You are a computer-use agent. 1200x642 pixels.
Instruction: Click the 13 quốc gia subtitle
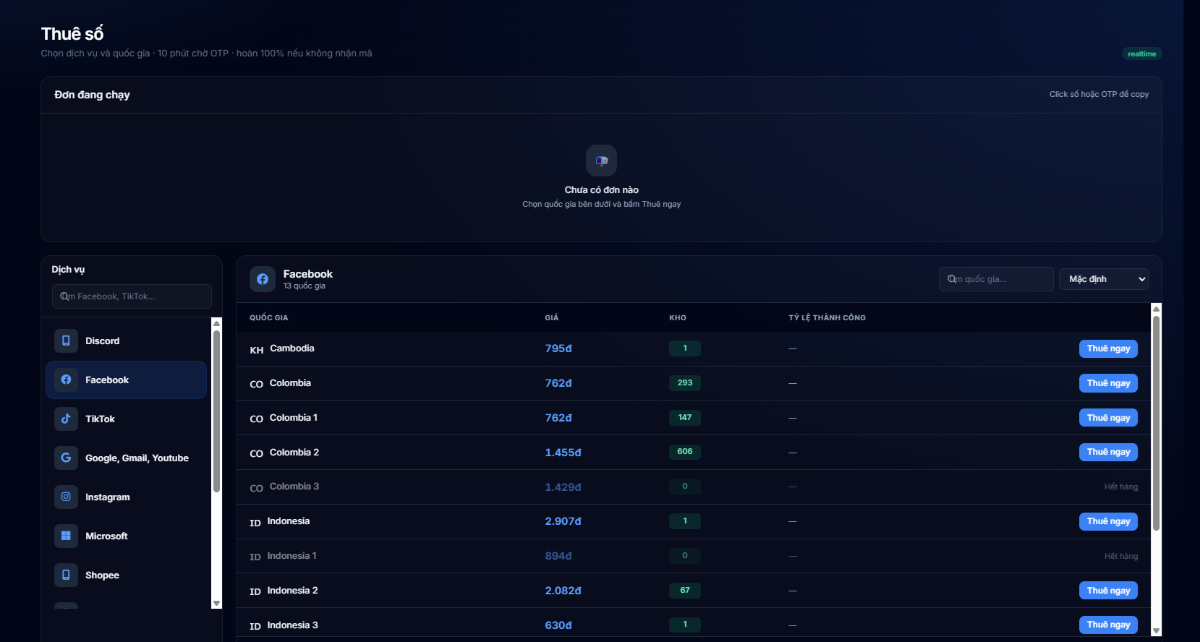click(x=304, y=286)
